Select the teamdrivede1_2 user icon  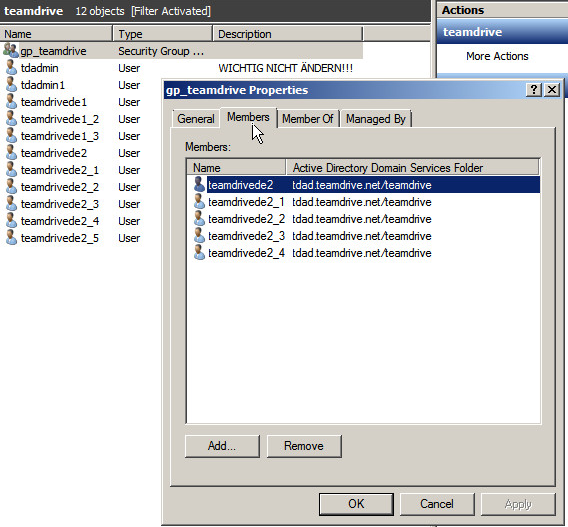[x=11, y=119]
